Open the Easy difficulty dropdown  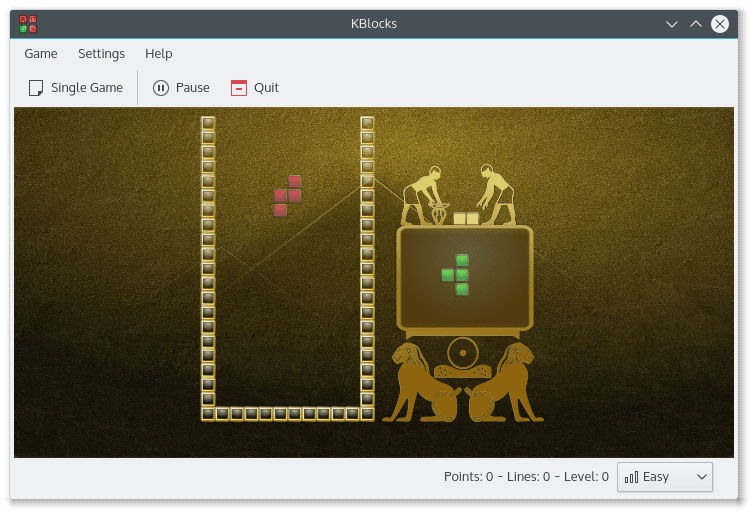(665, 477)
